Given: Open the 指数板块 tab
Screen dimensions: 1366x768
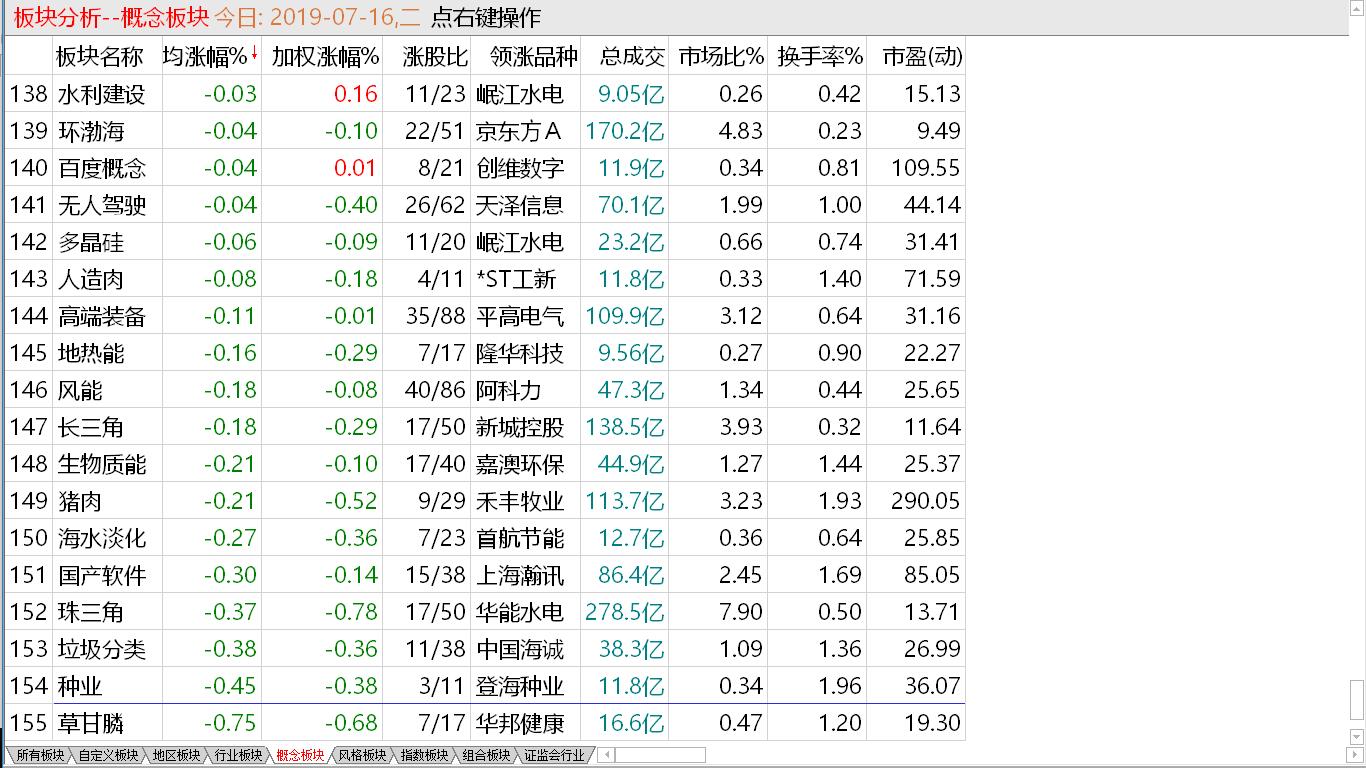Looking at the screenshot, I should click(424, 756).
